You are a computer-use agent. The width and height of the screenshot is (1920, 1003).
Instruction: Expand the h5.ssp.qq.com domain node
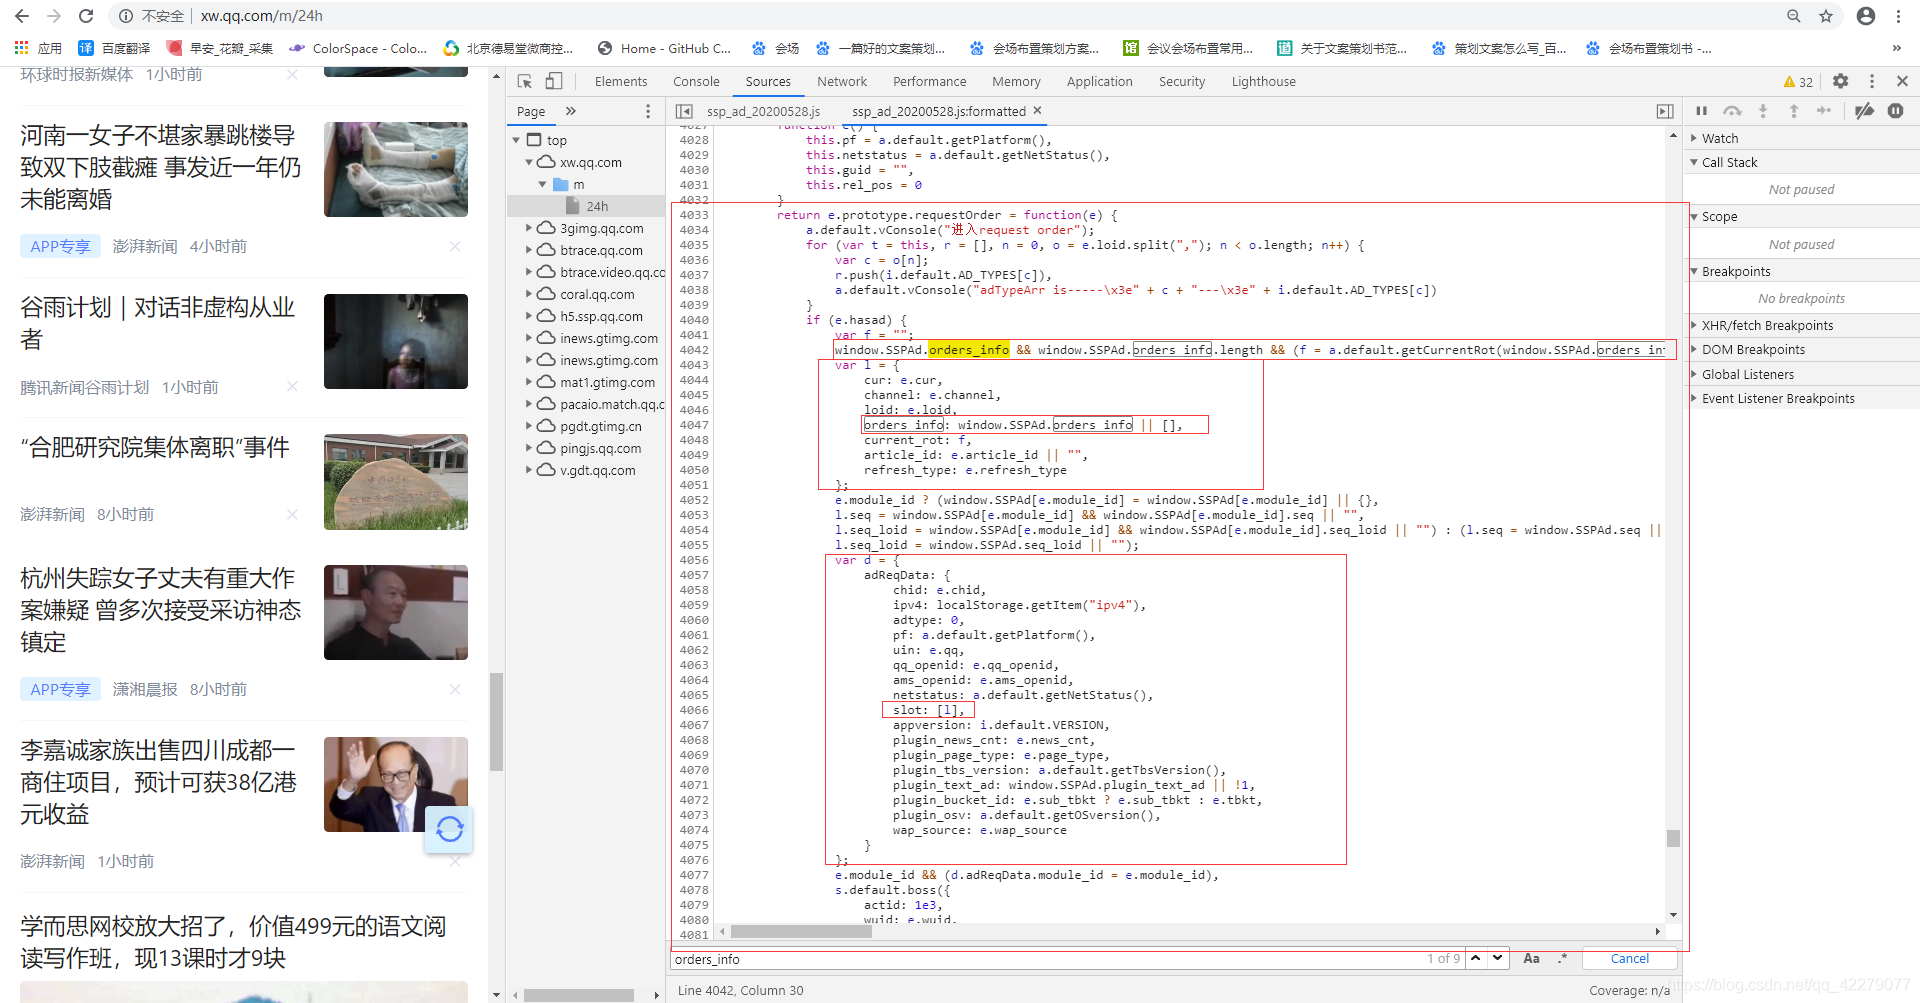point(529,316)
